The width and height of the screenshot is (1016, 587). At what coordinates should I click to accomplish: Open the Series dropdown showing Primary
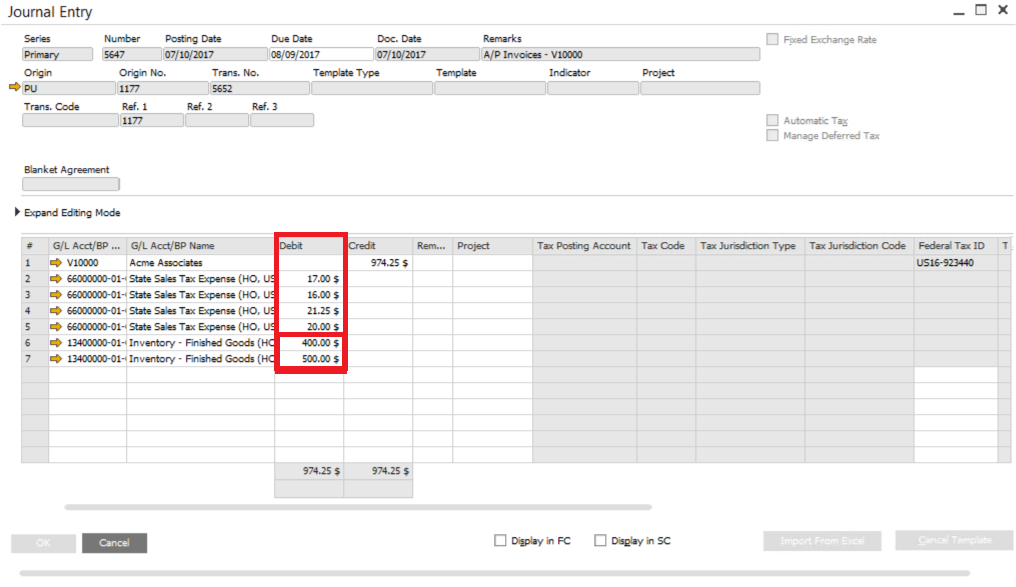(x=56, y=54)
